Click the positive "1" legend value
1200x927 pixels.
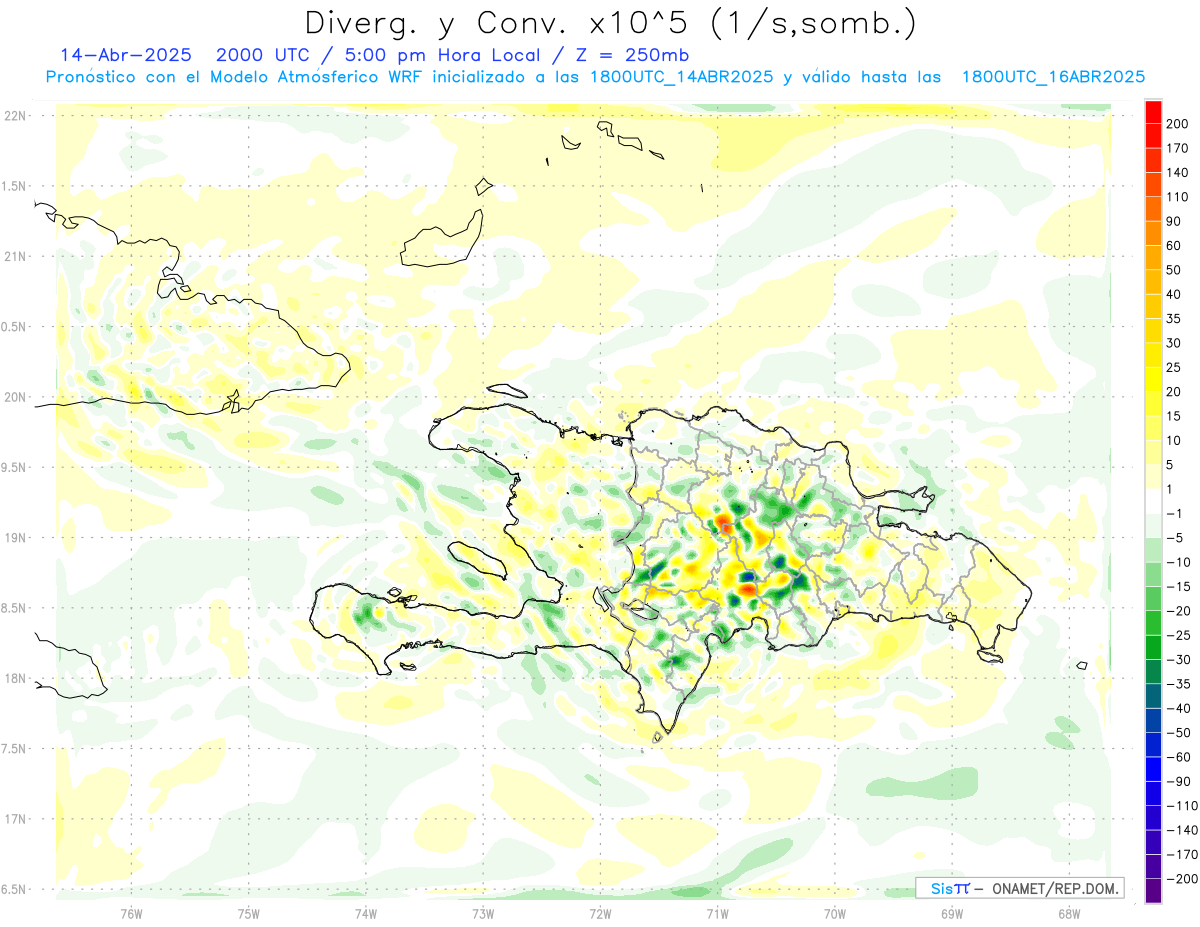1170,489
